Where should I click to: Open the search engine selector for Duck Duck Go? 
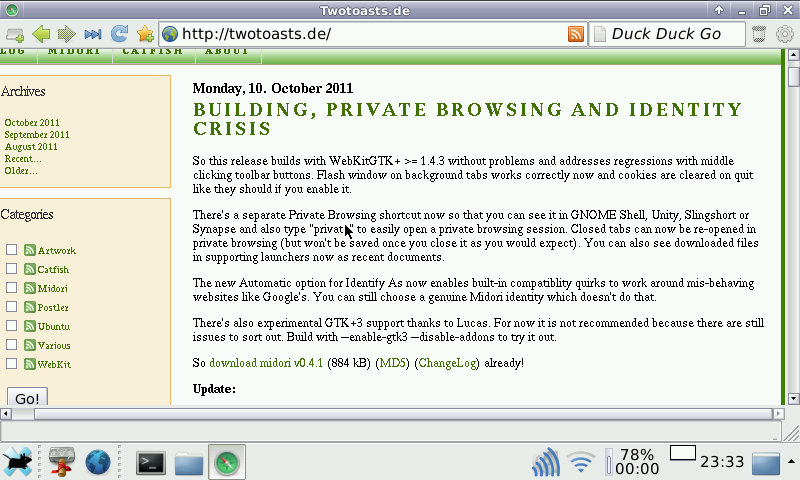click(x=600, y=34)
